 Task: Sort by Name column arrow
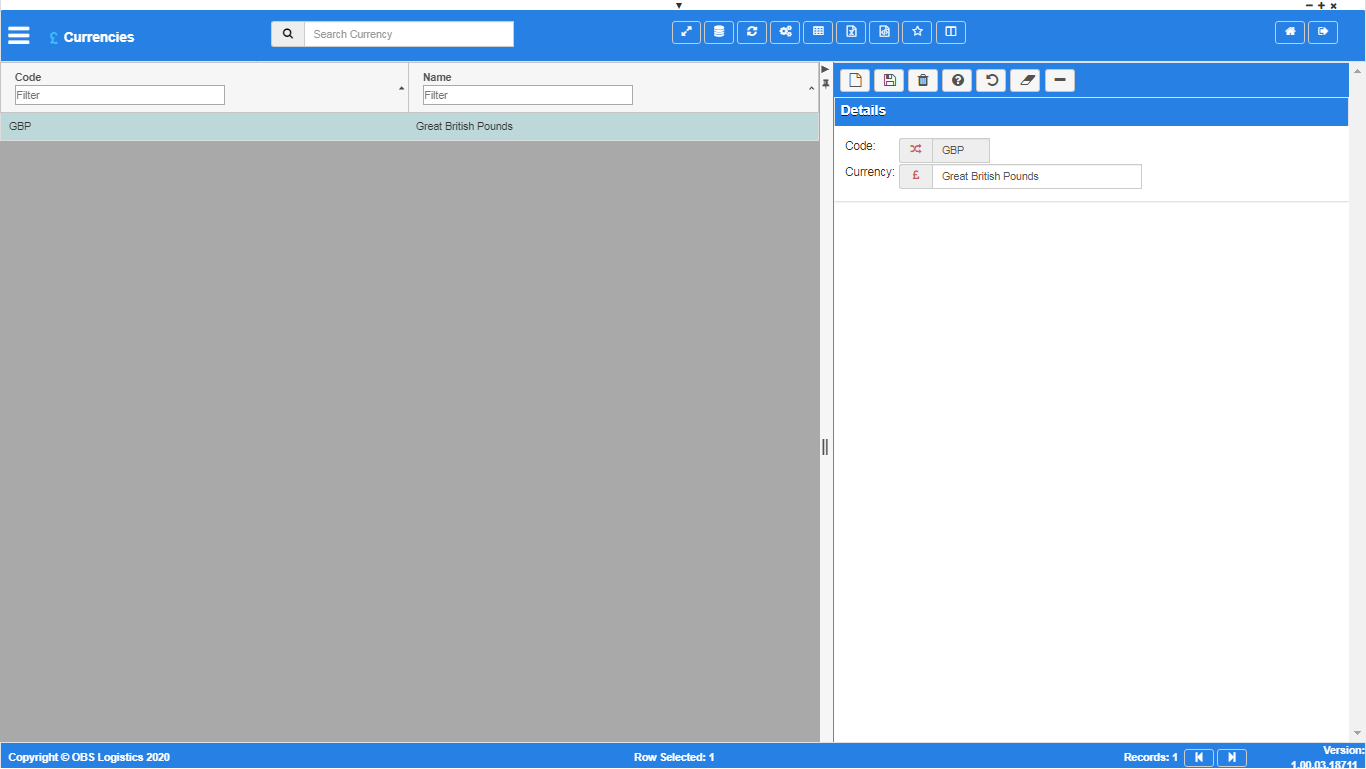(x=811, y=89)
